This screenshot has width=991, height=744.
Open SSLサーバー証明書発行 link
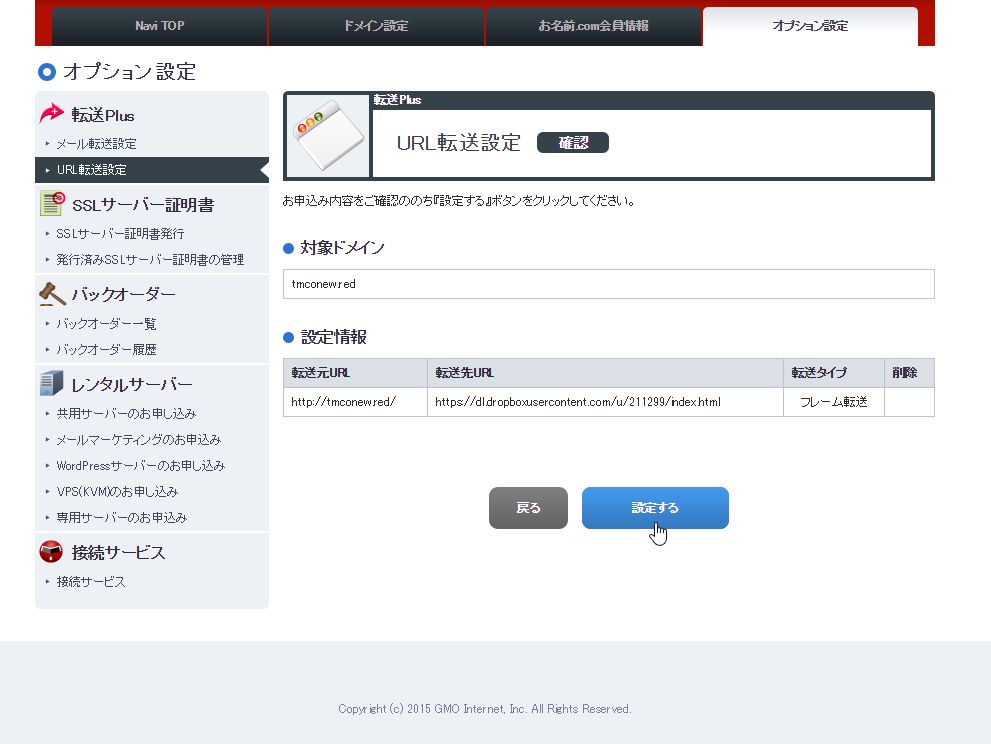(x=120, y=234)
